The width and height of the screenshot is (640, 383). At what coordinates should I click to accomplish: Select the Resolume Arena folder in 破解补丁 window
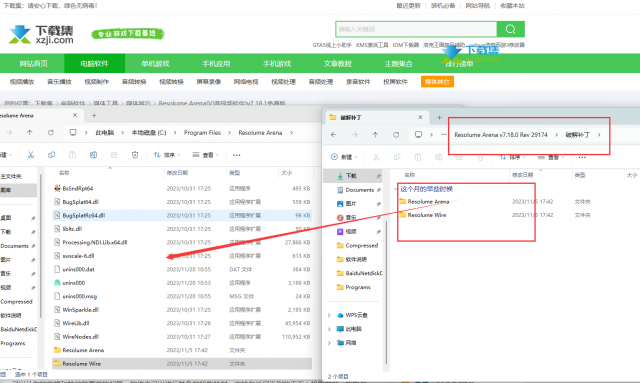point(428,201)
